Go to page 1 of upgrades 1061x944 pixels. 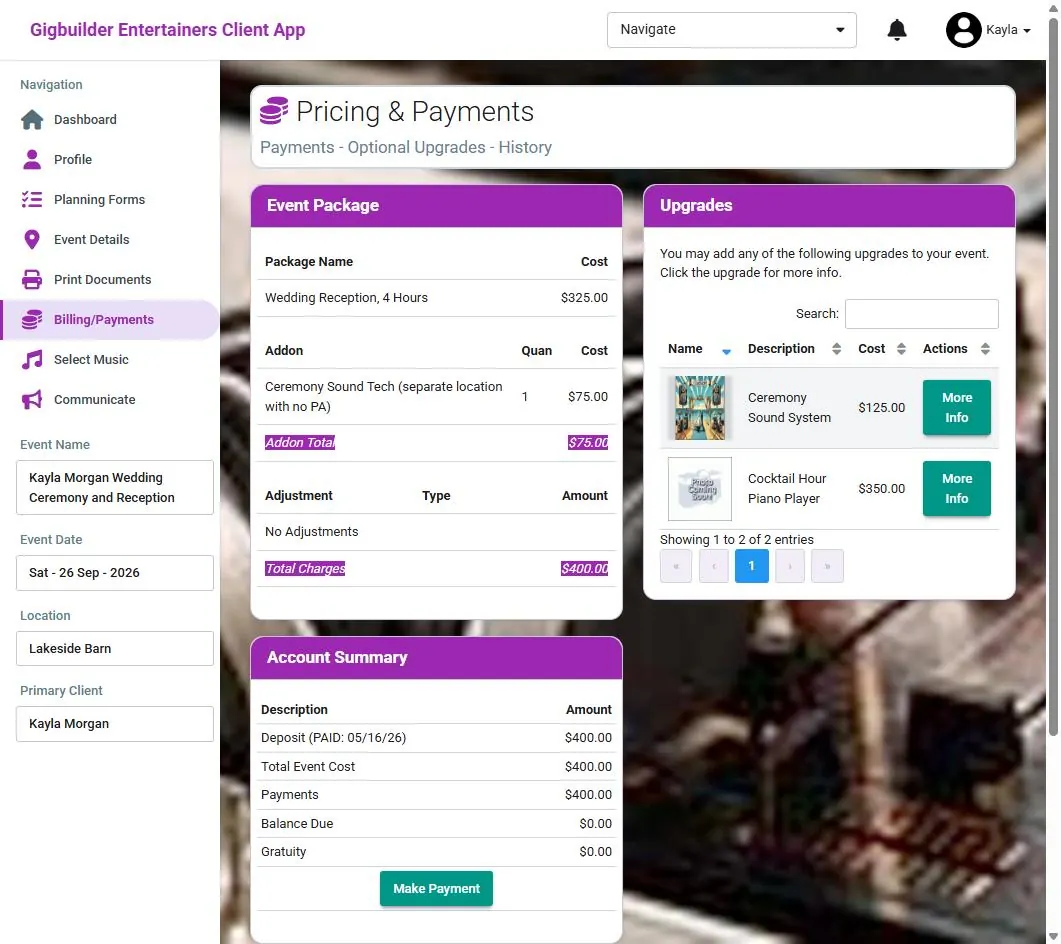751,566
